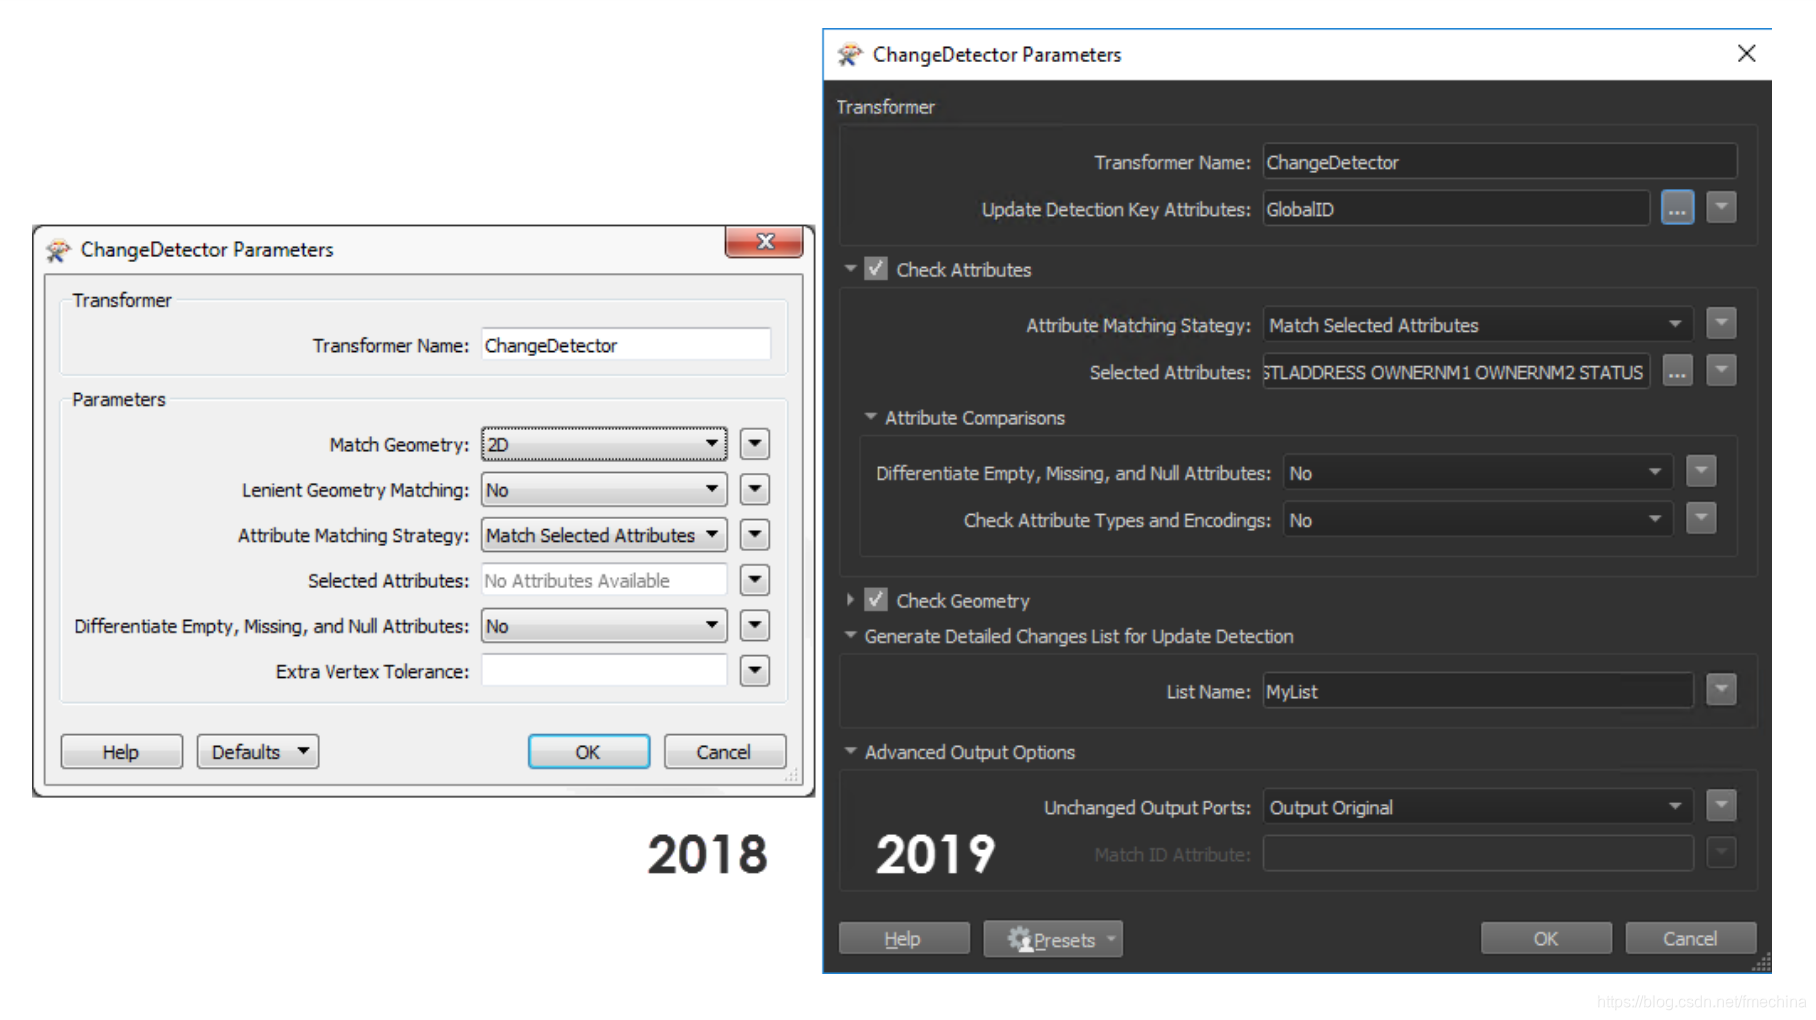The height and width of the screenshot is (1020, 1816).
Task: Open the Unchanged Output Ports dropdown
Action: (x=1477, y=807)
